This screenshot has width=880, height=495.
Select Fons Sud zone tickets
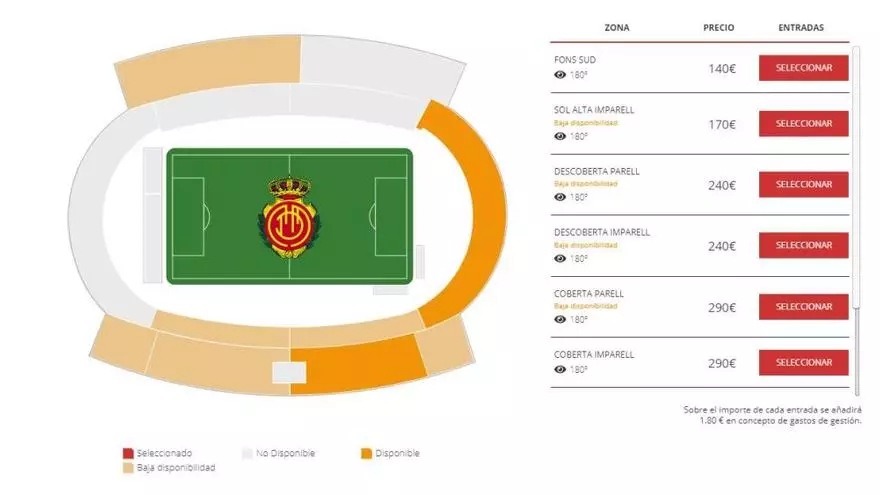point(803,67)
